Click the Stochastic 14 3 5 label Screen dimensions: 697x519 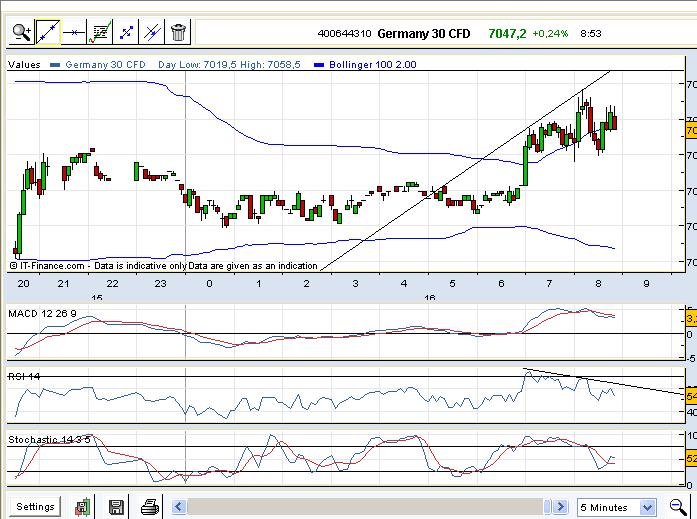(49, 439)
